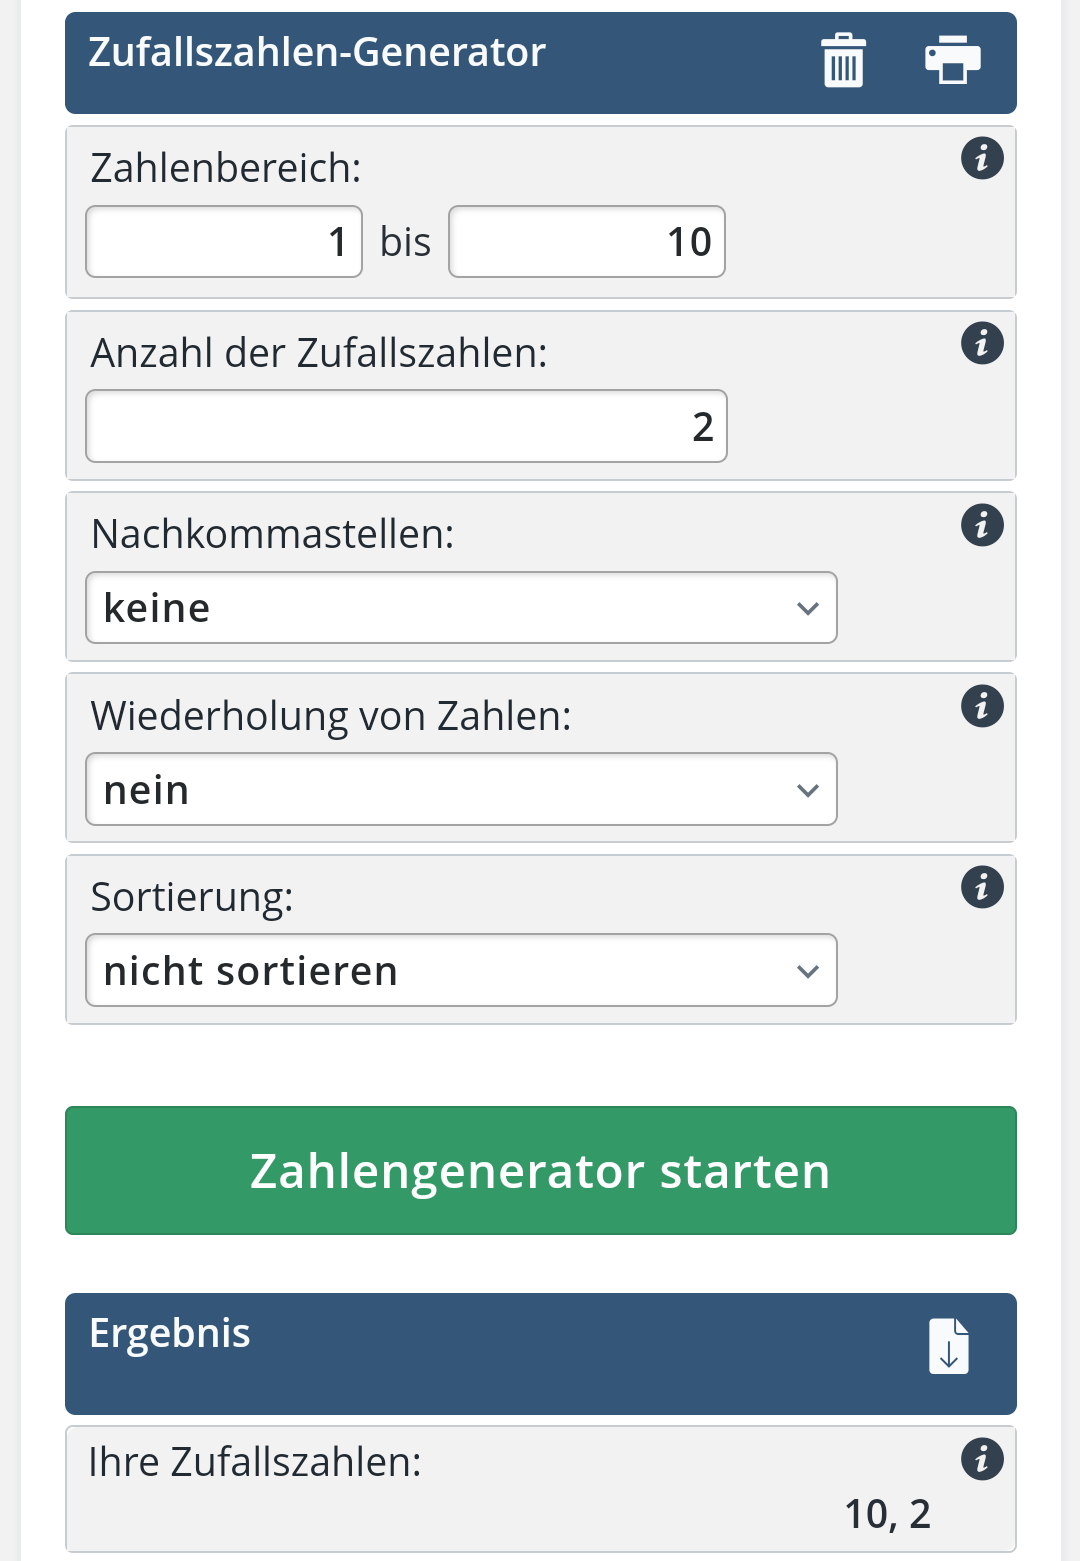Open the Wiederholung von Zahlen dropdown
Screen dimensions: 1080x1561
click(461, 790)
